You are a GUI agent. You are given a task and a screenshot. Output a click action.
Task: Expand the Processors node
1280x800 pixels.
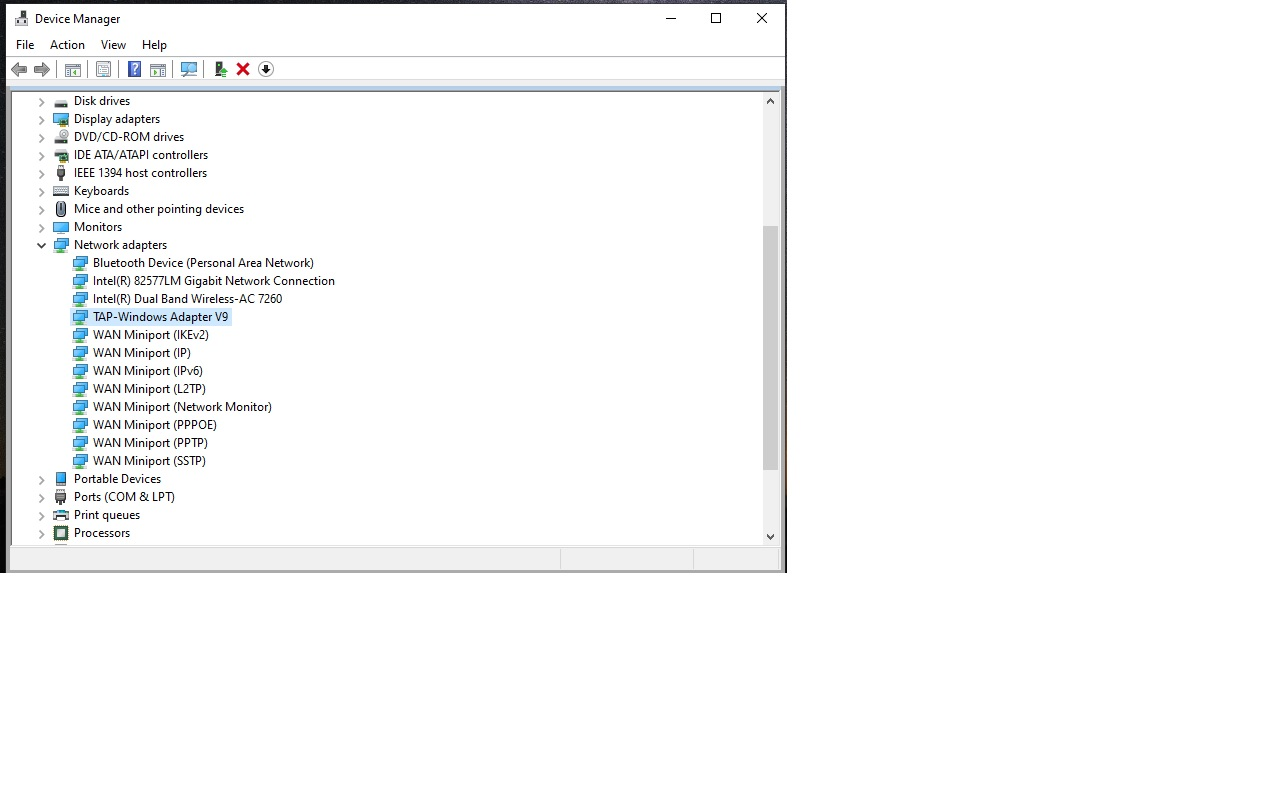pyautogui.click(x=42, y=533)
